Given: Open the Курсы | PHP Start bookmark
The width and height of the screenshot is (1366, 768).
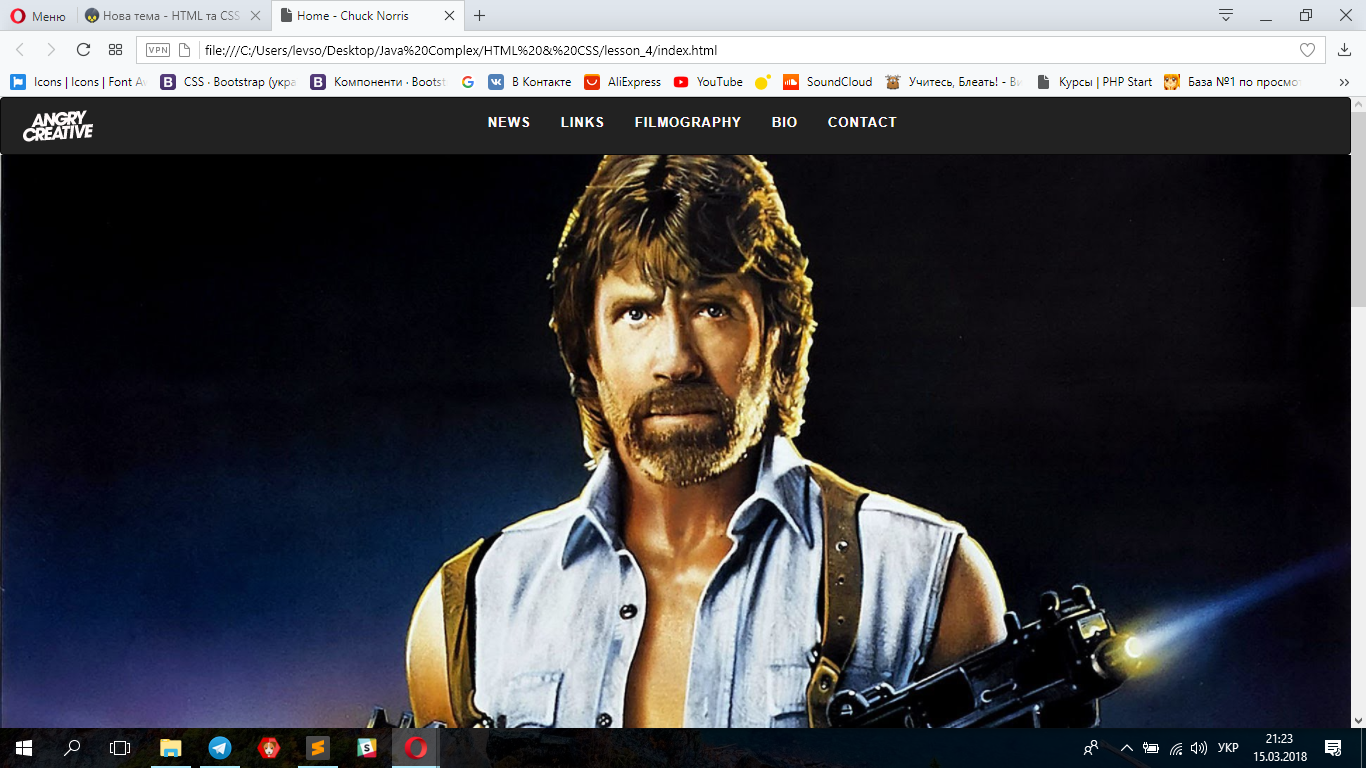Looking at the screenshot, I should click(x=1094, y=82).
